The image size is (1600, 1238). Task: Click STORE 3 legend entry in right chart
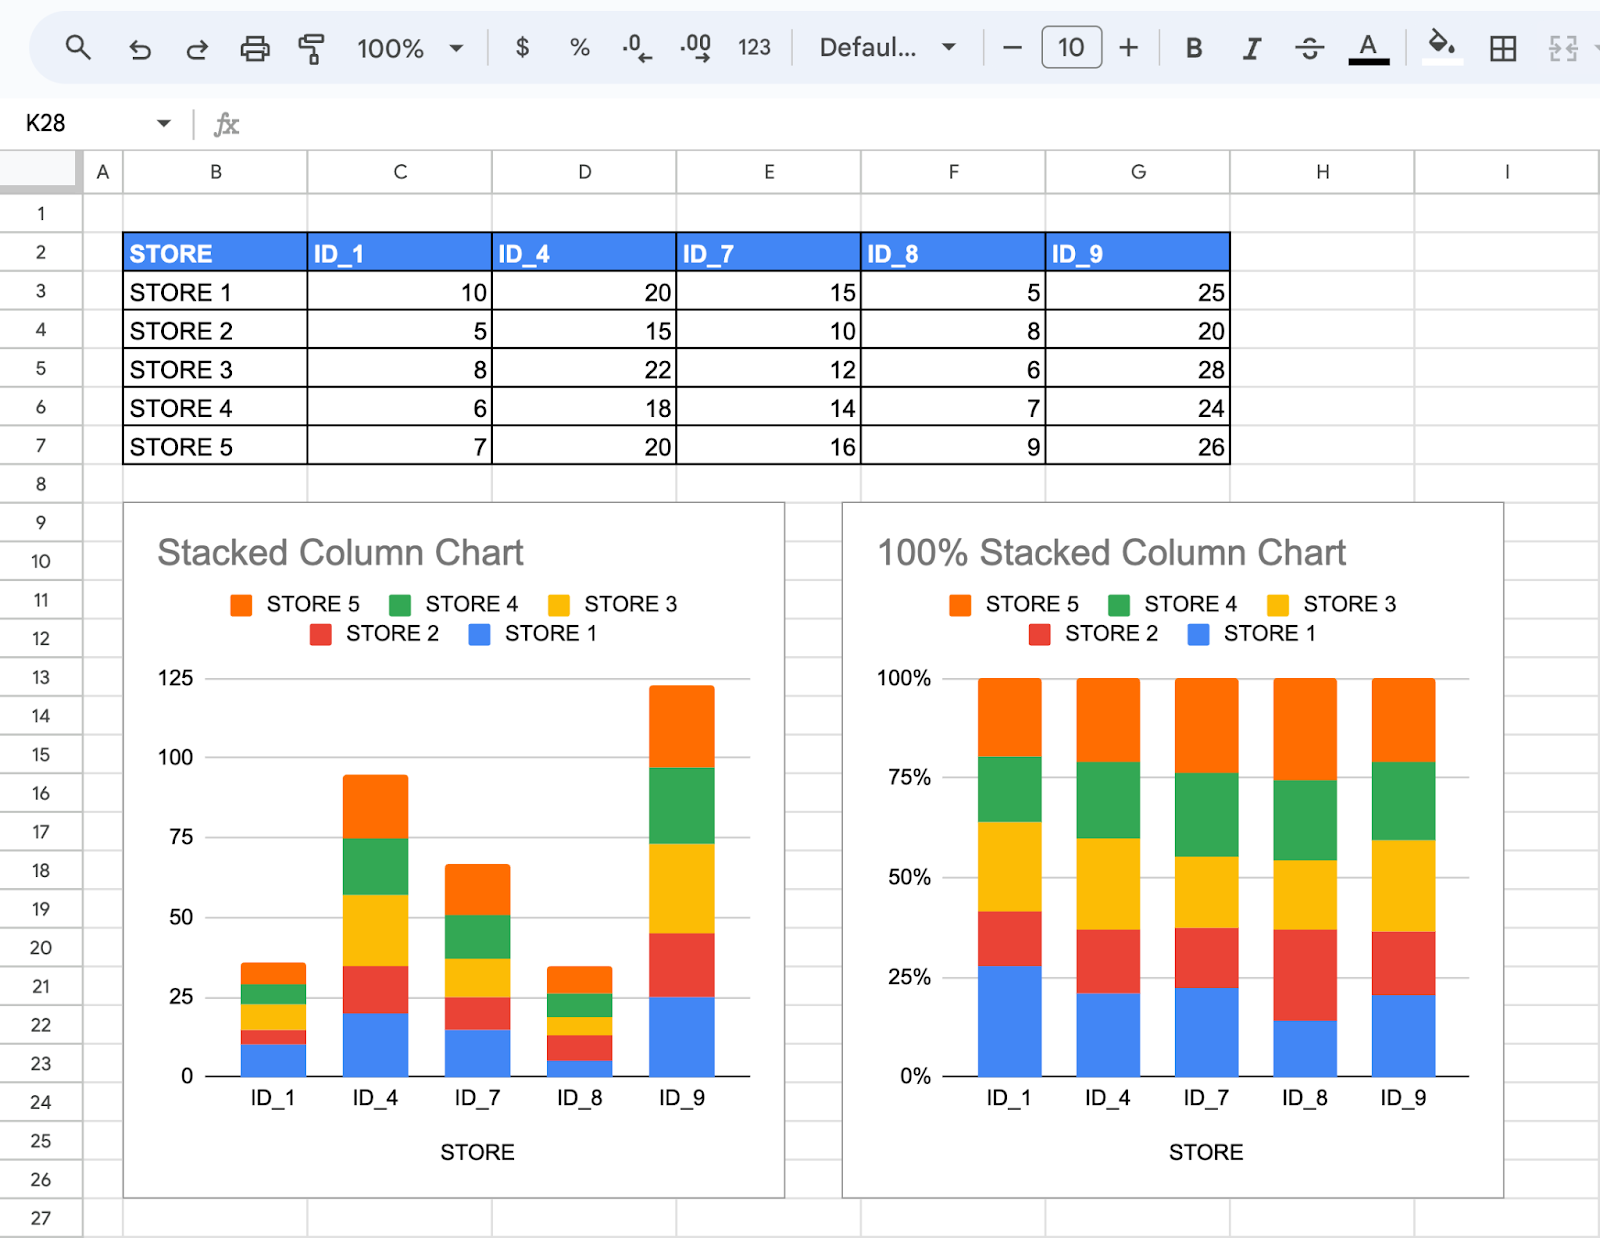1332,604
